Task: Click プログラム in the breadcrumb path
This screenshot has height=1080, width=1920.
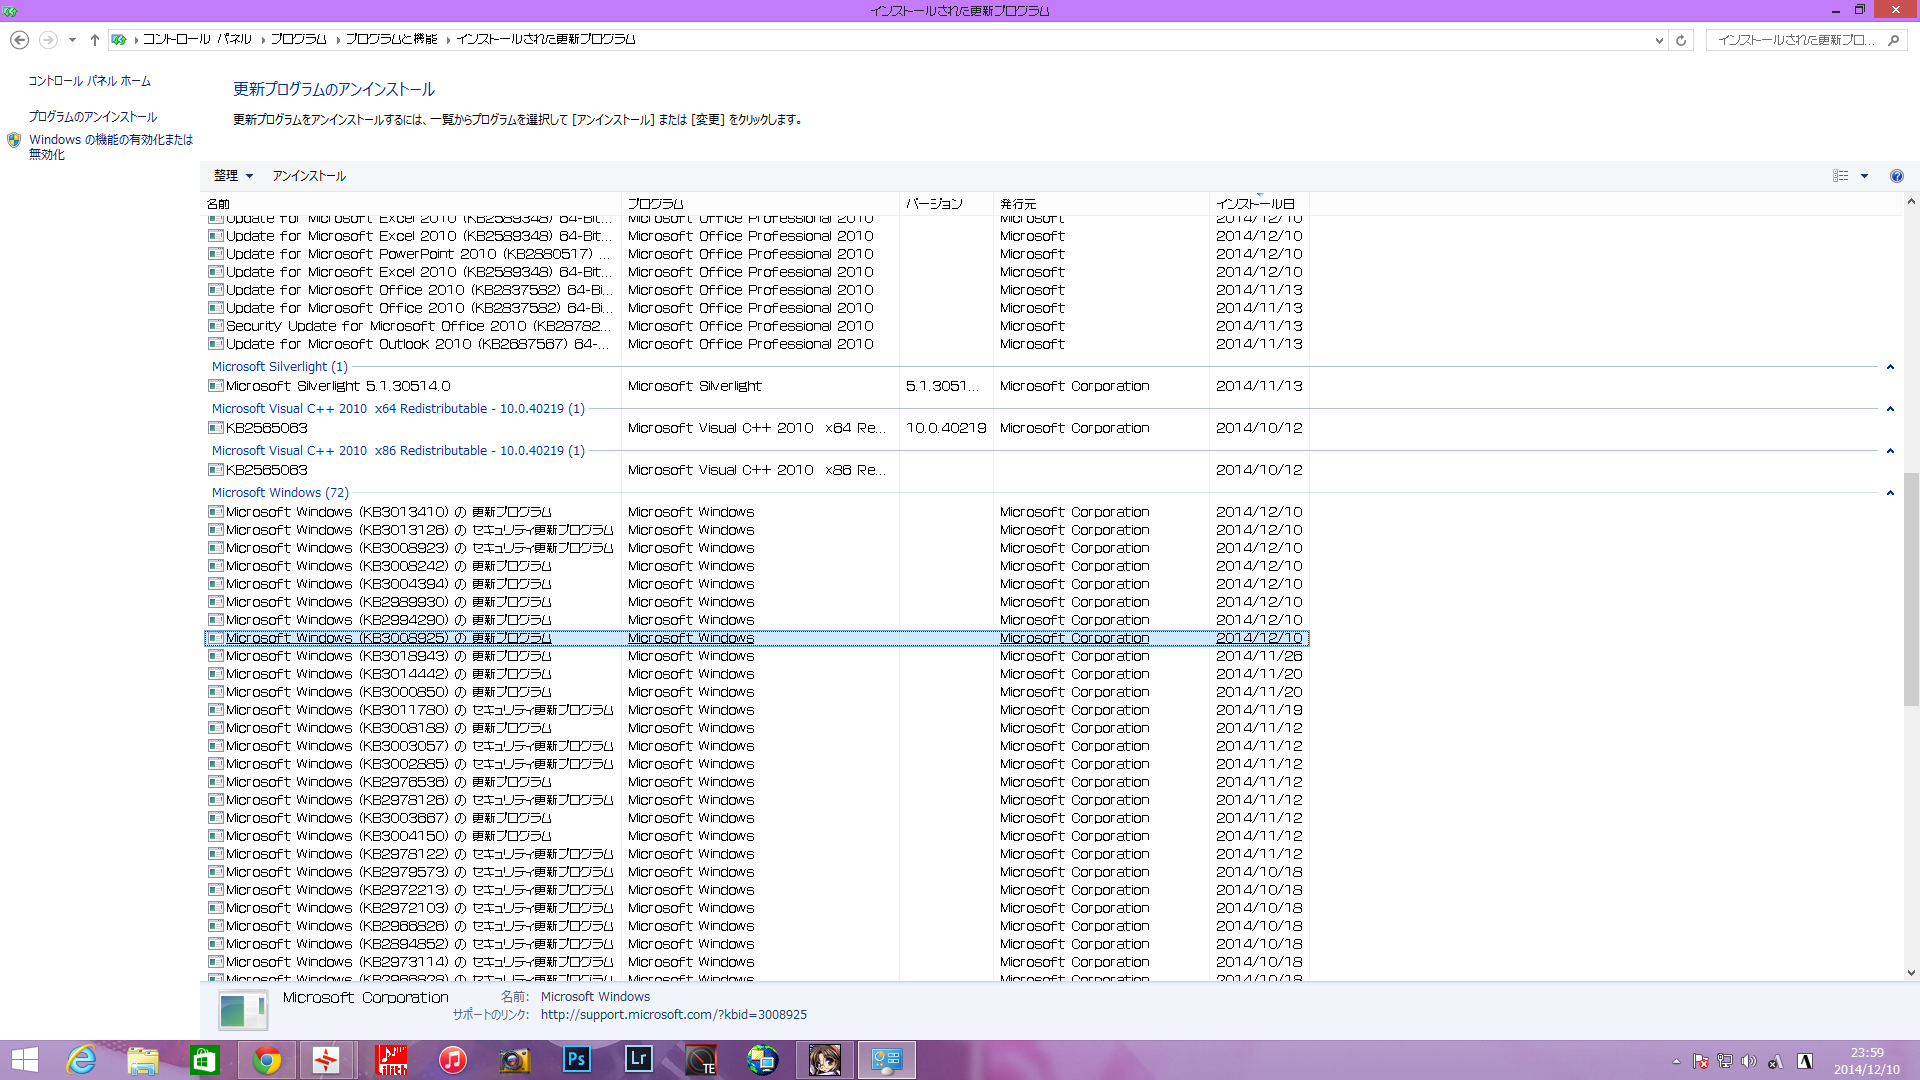Action: pyautogui.click(x=298, y=39)
